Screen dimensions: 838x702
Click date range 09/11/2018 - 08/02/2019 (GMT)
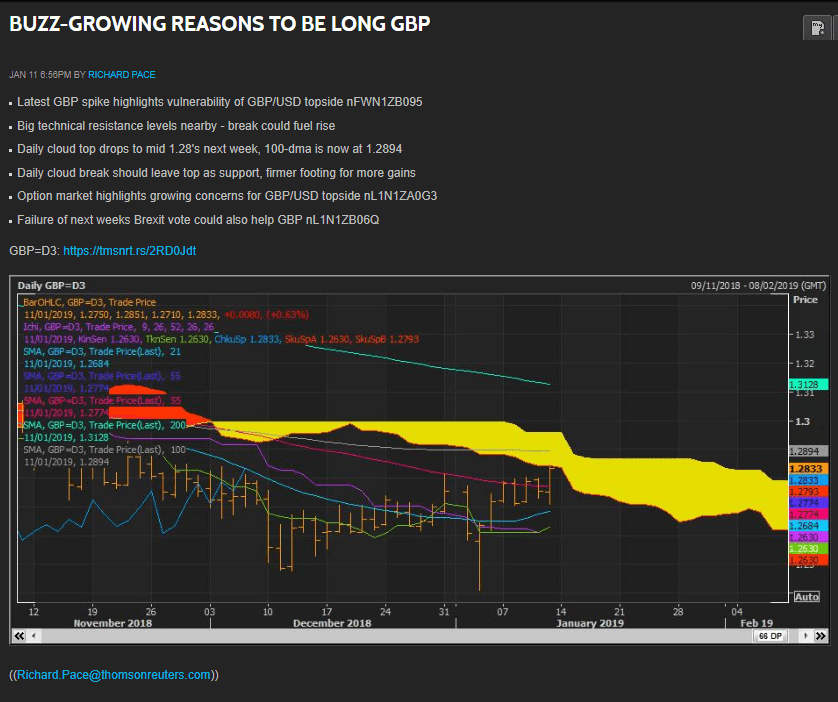[x=758, y=286]
